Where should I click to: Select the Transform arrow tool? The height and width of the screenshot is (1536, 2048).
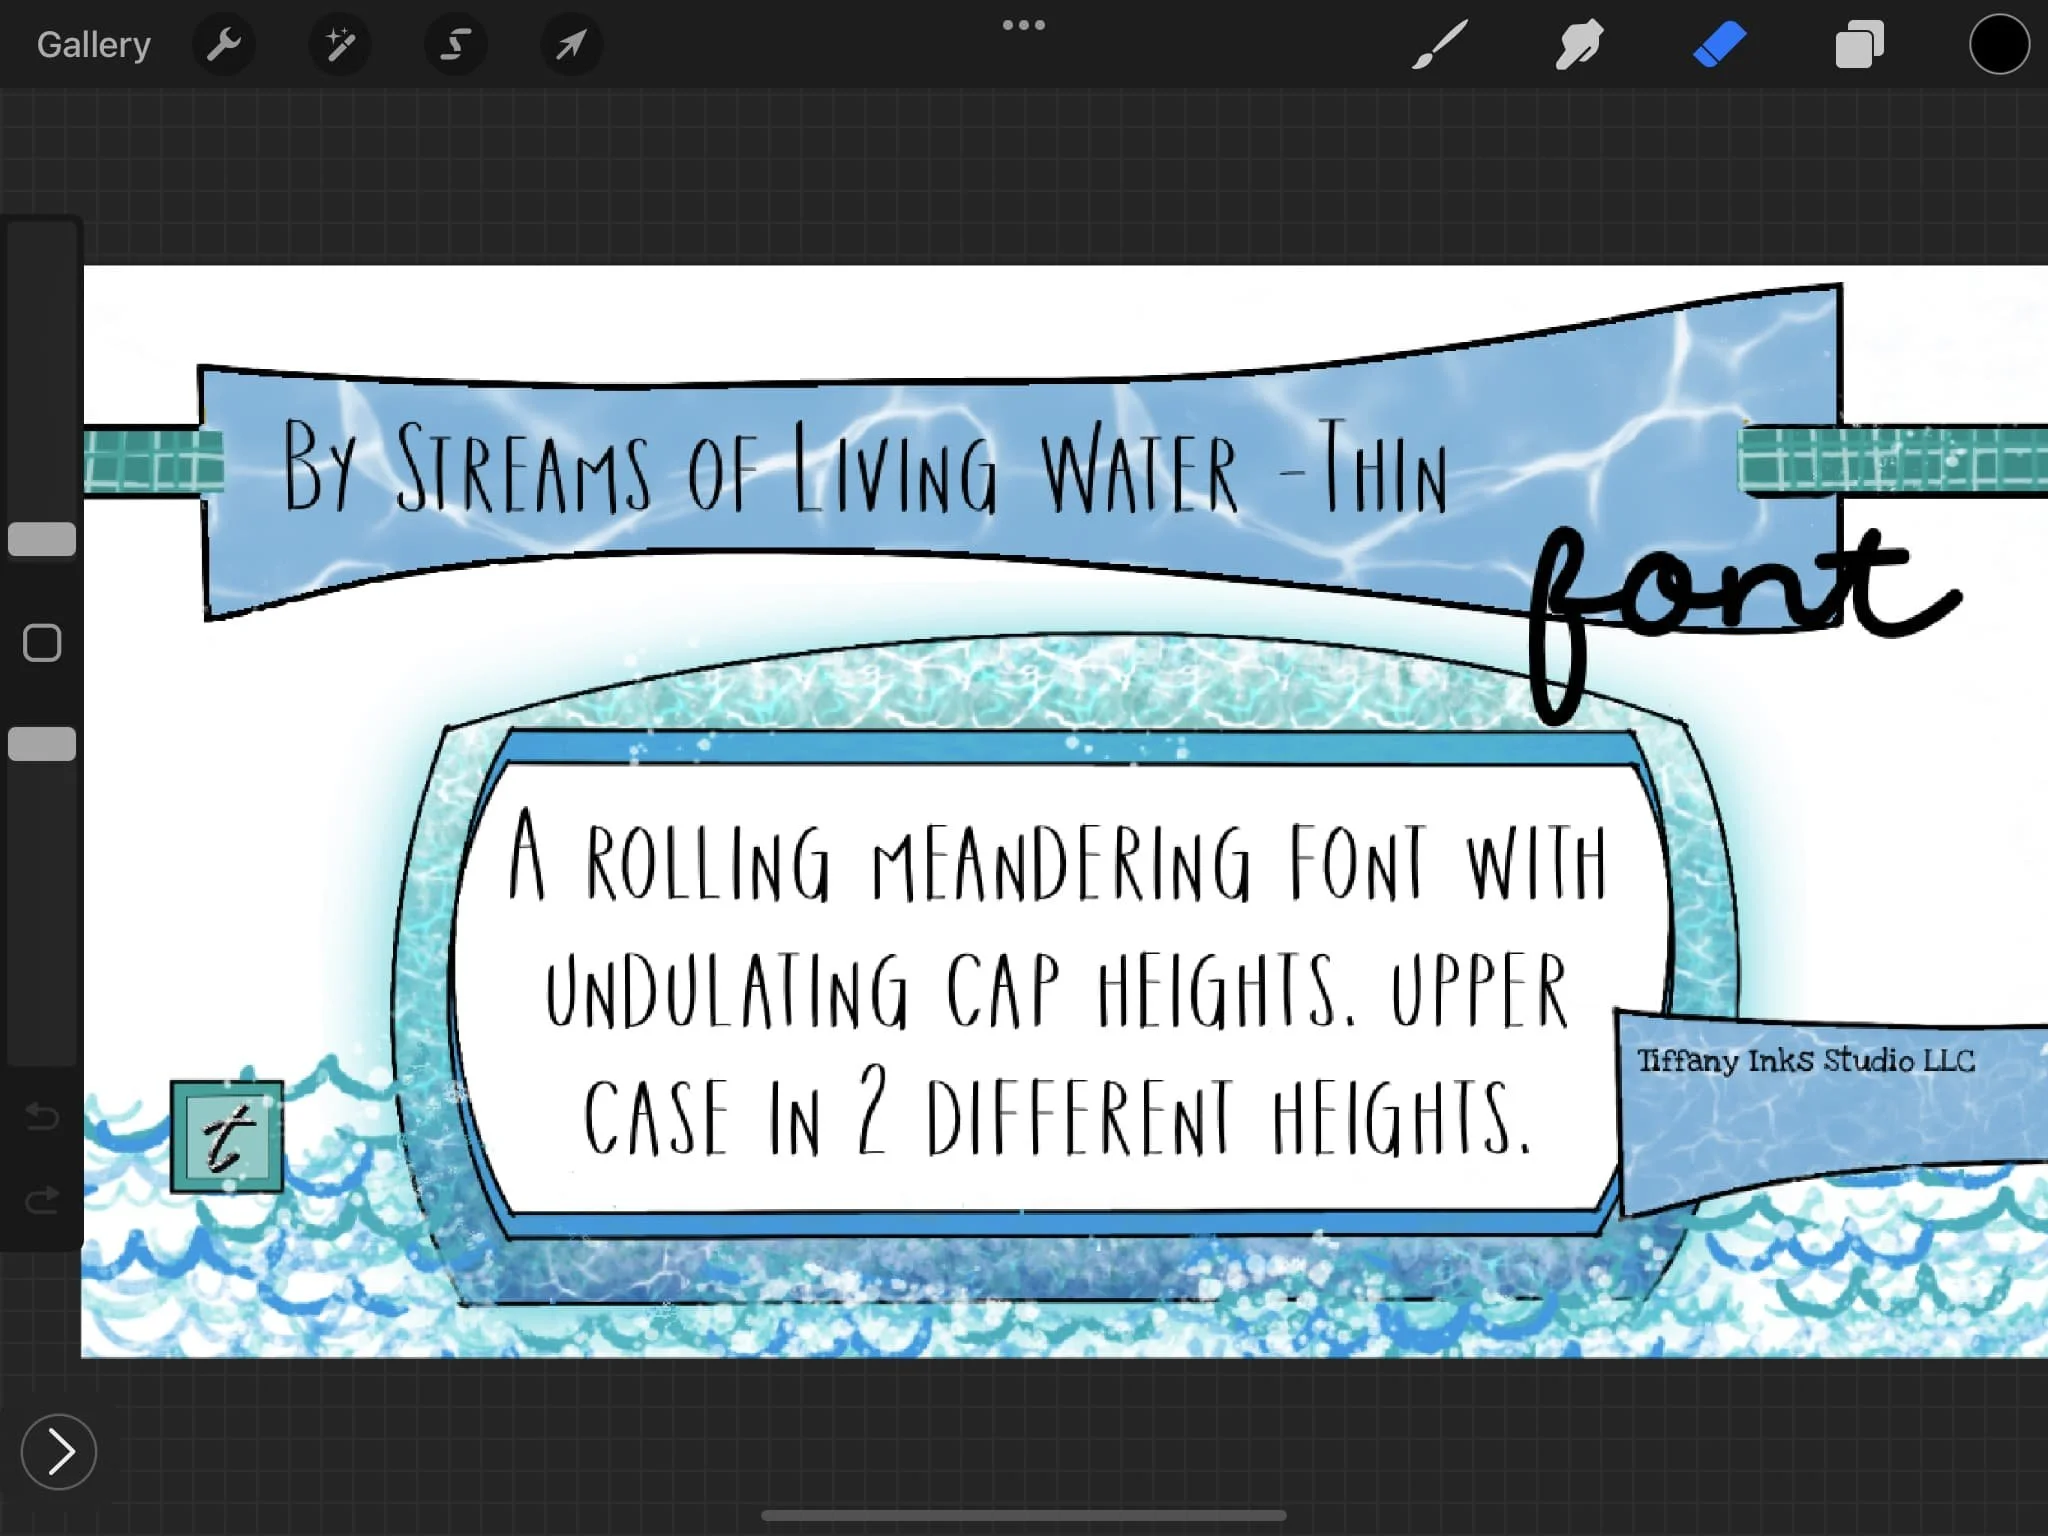[570, 44]
